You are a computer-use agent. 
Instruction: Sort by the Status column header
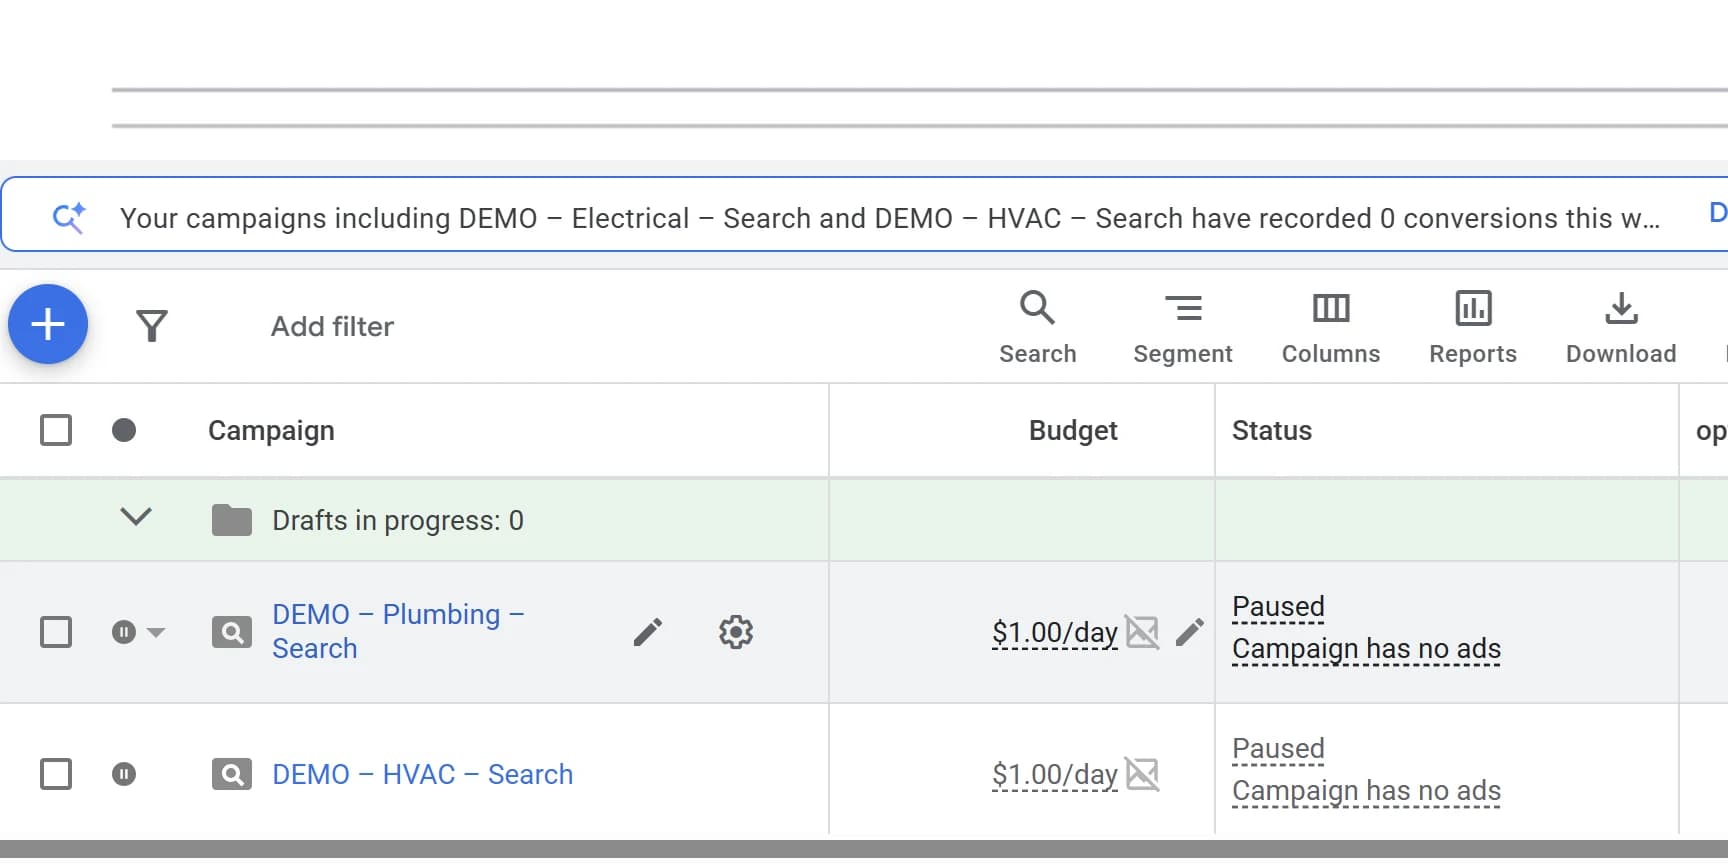click(x=1271, y=430)
